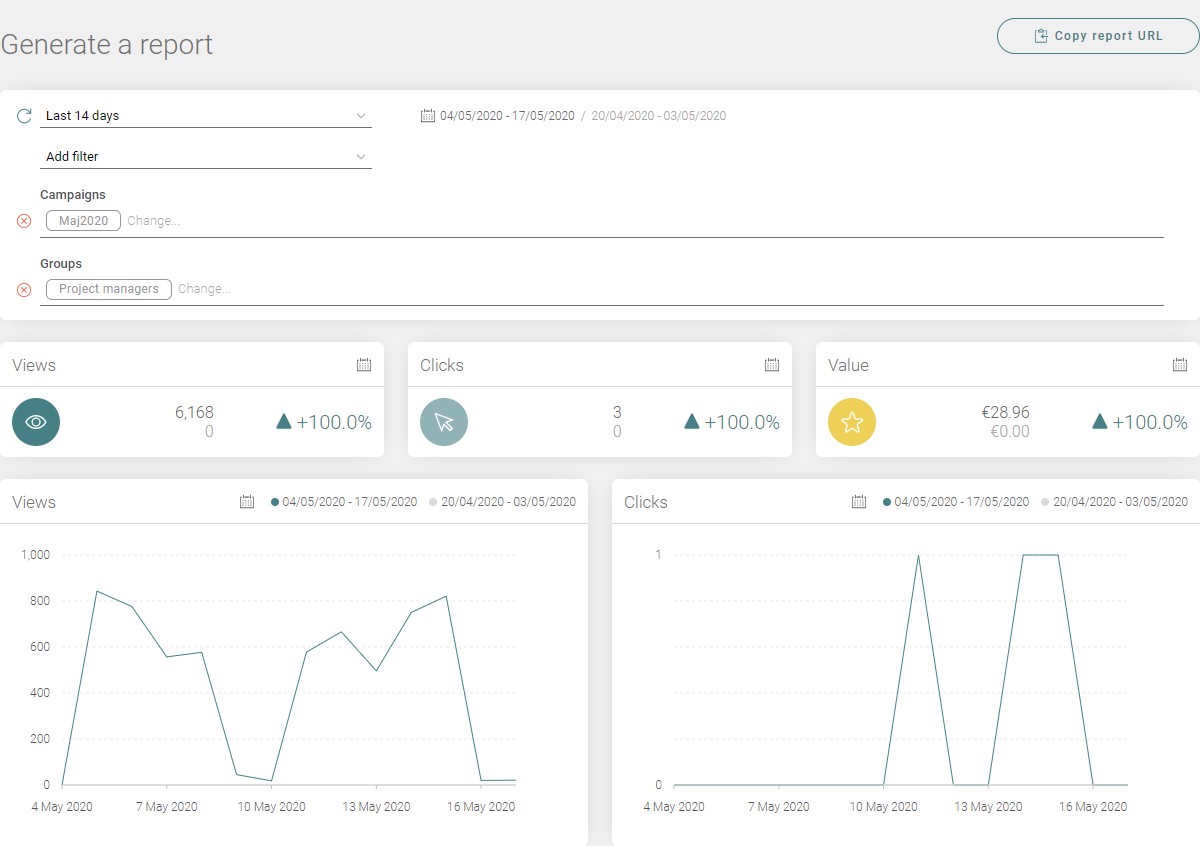Open calendar icon in Views chart header
The height and width of the screenshot is (846, 1200).
tap(247, 502)
